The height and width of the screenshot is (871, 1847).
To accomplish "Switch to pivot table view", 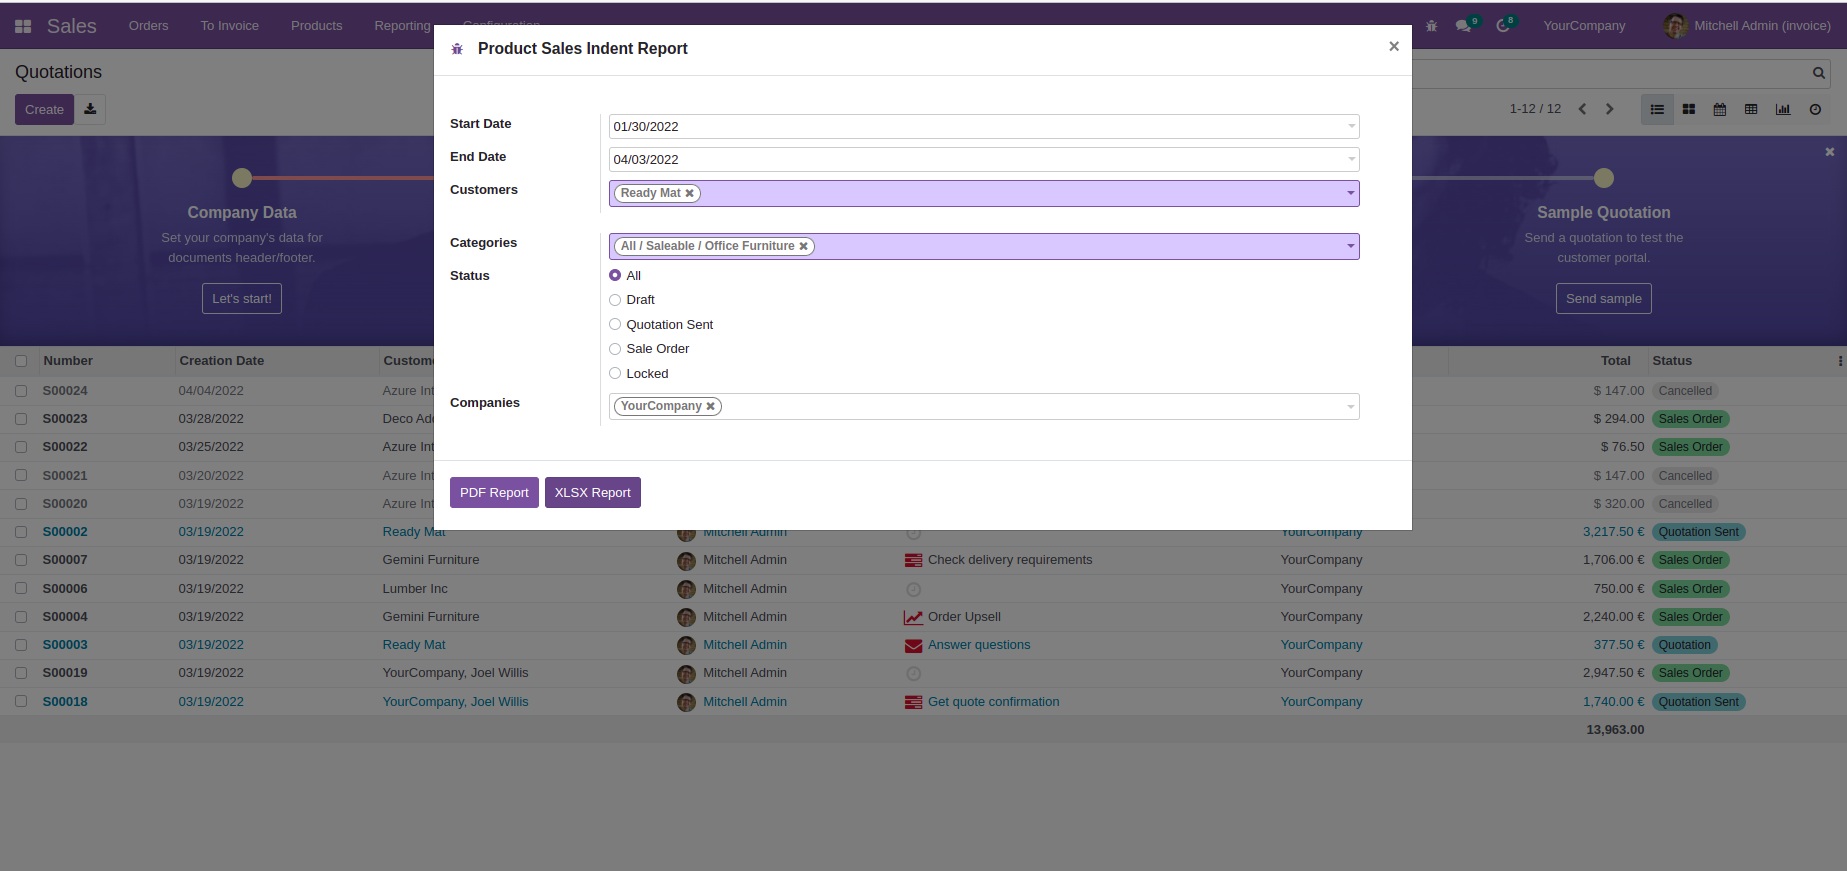I will 1751,110.
